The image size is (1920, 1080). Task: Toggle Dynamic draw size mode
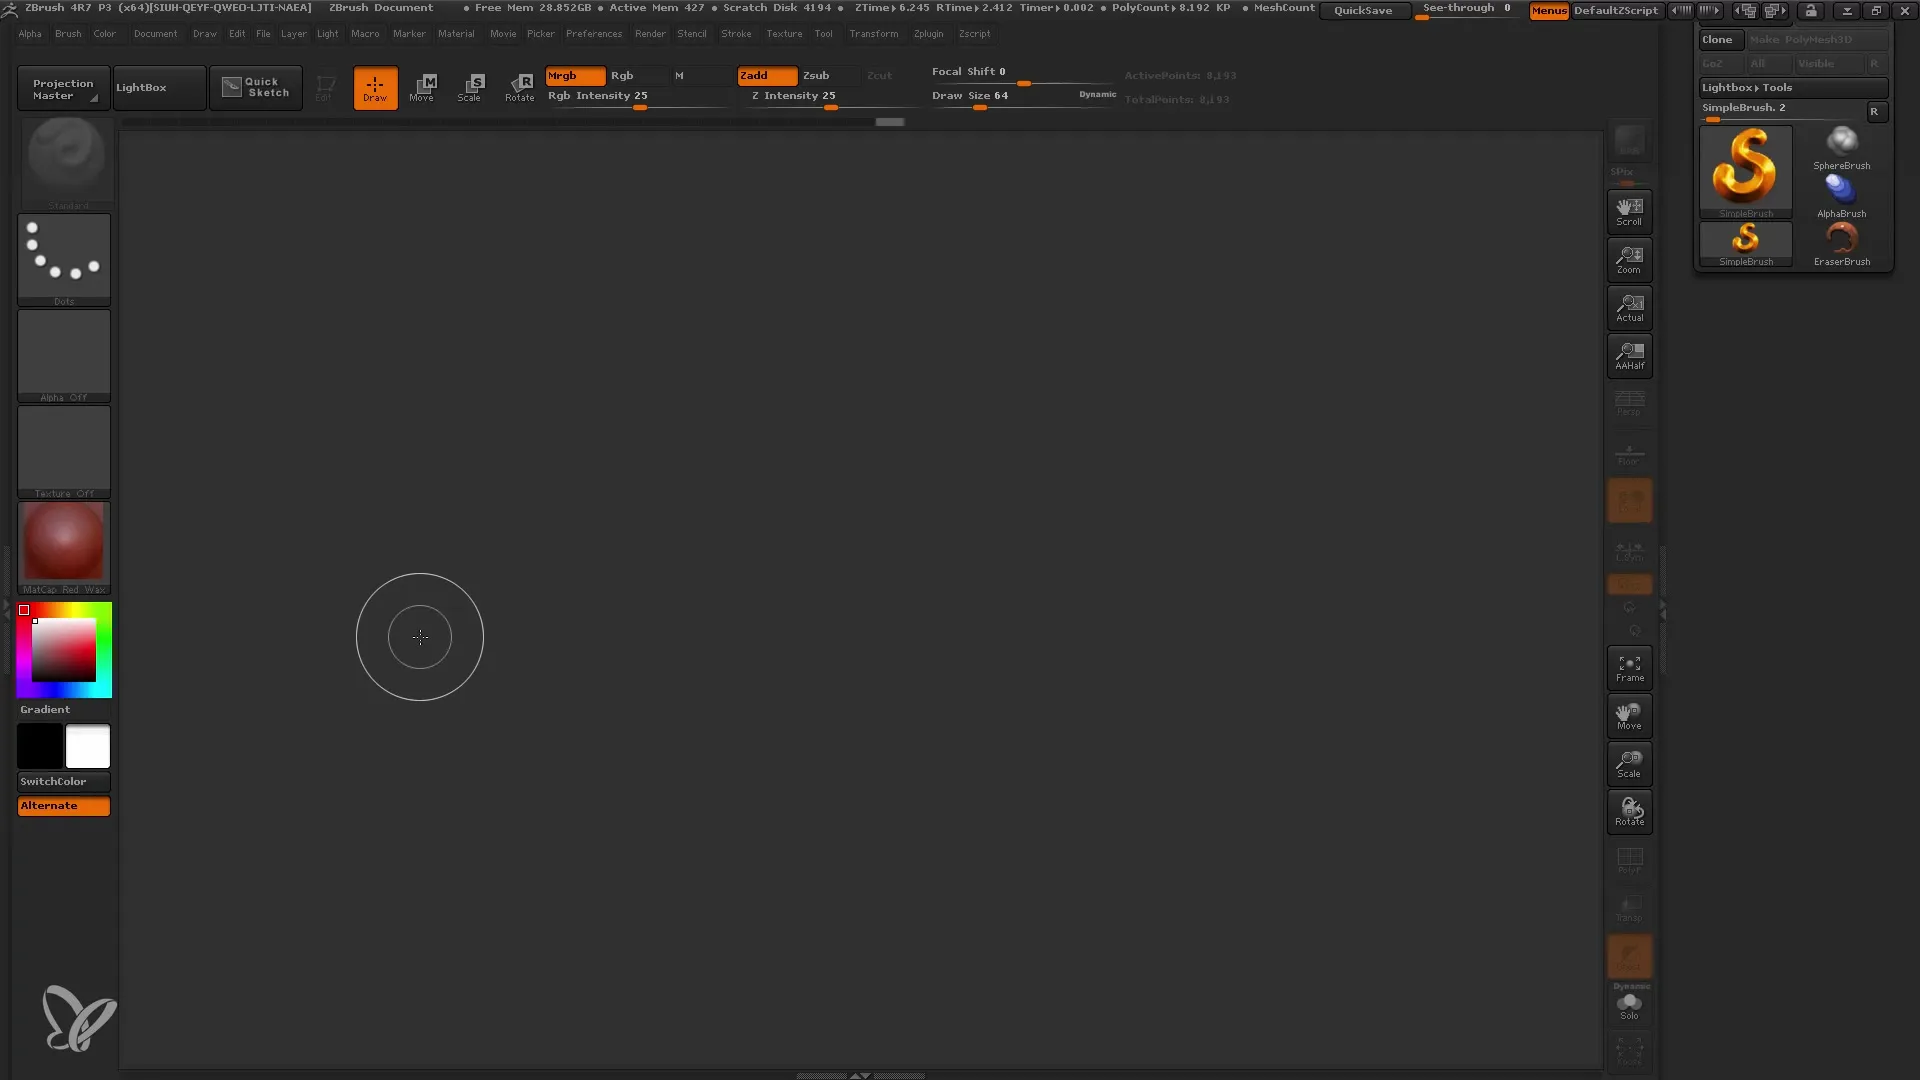coord(1097,94)
